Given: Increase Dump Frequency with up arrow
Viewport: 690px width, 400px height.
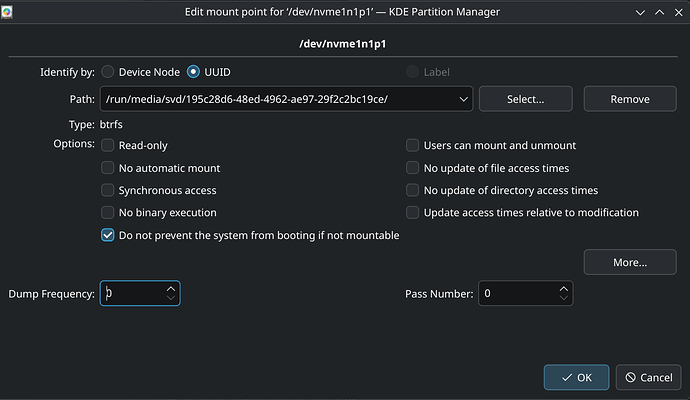Looking at the screenshot, I should [171, 289].
